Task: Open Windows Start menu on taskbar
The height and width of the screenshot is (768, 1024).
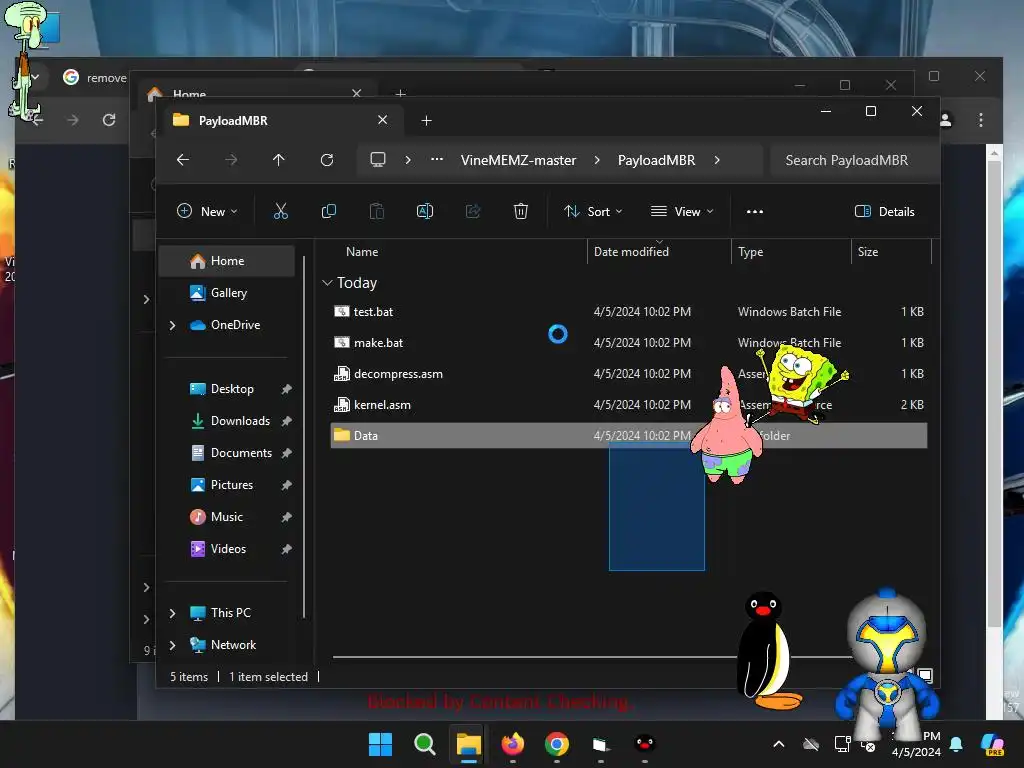Action: click(380, 744)
